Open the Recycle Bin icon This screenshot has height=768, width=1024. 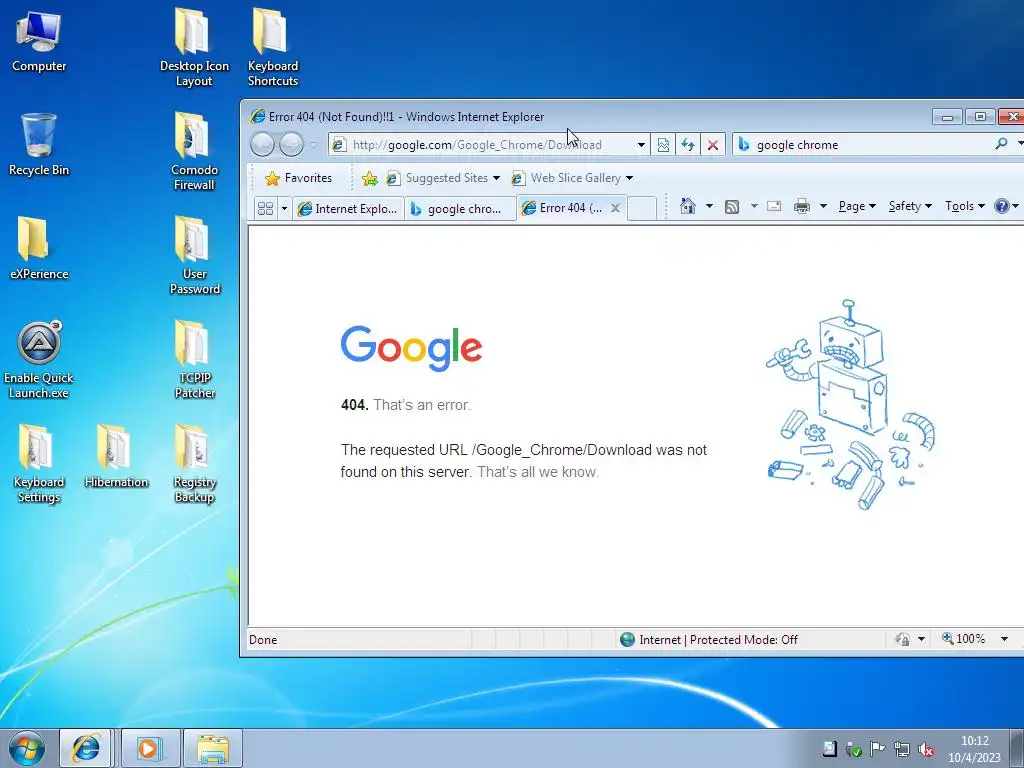(39, 145)
